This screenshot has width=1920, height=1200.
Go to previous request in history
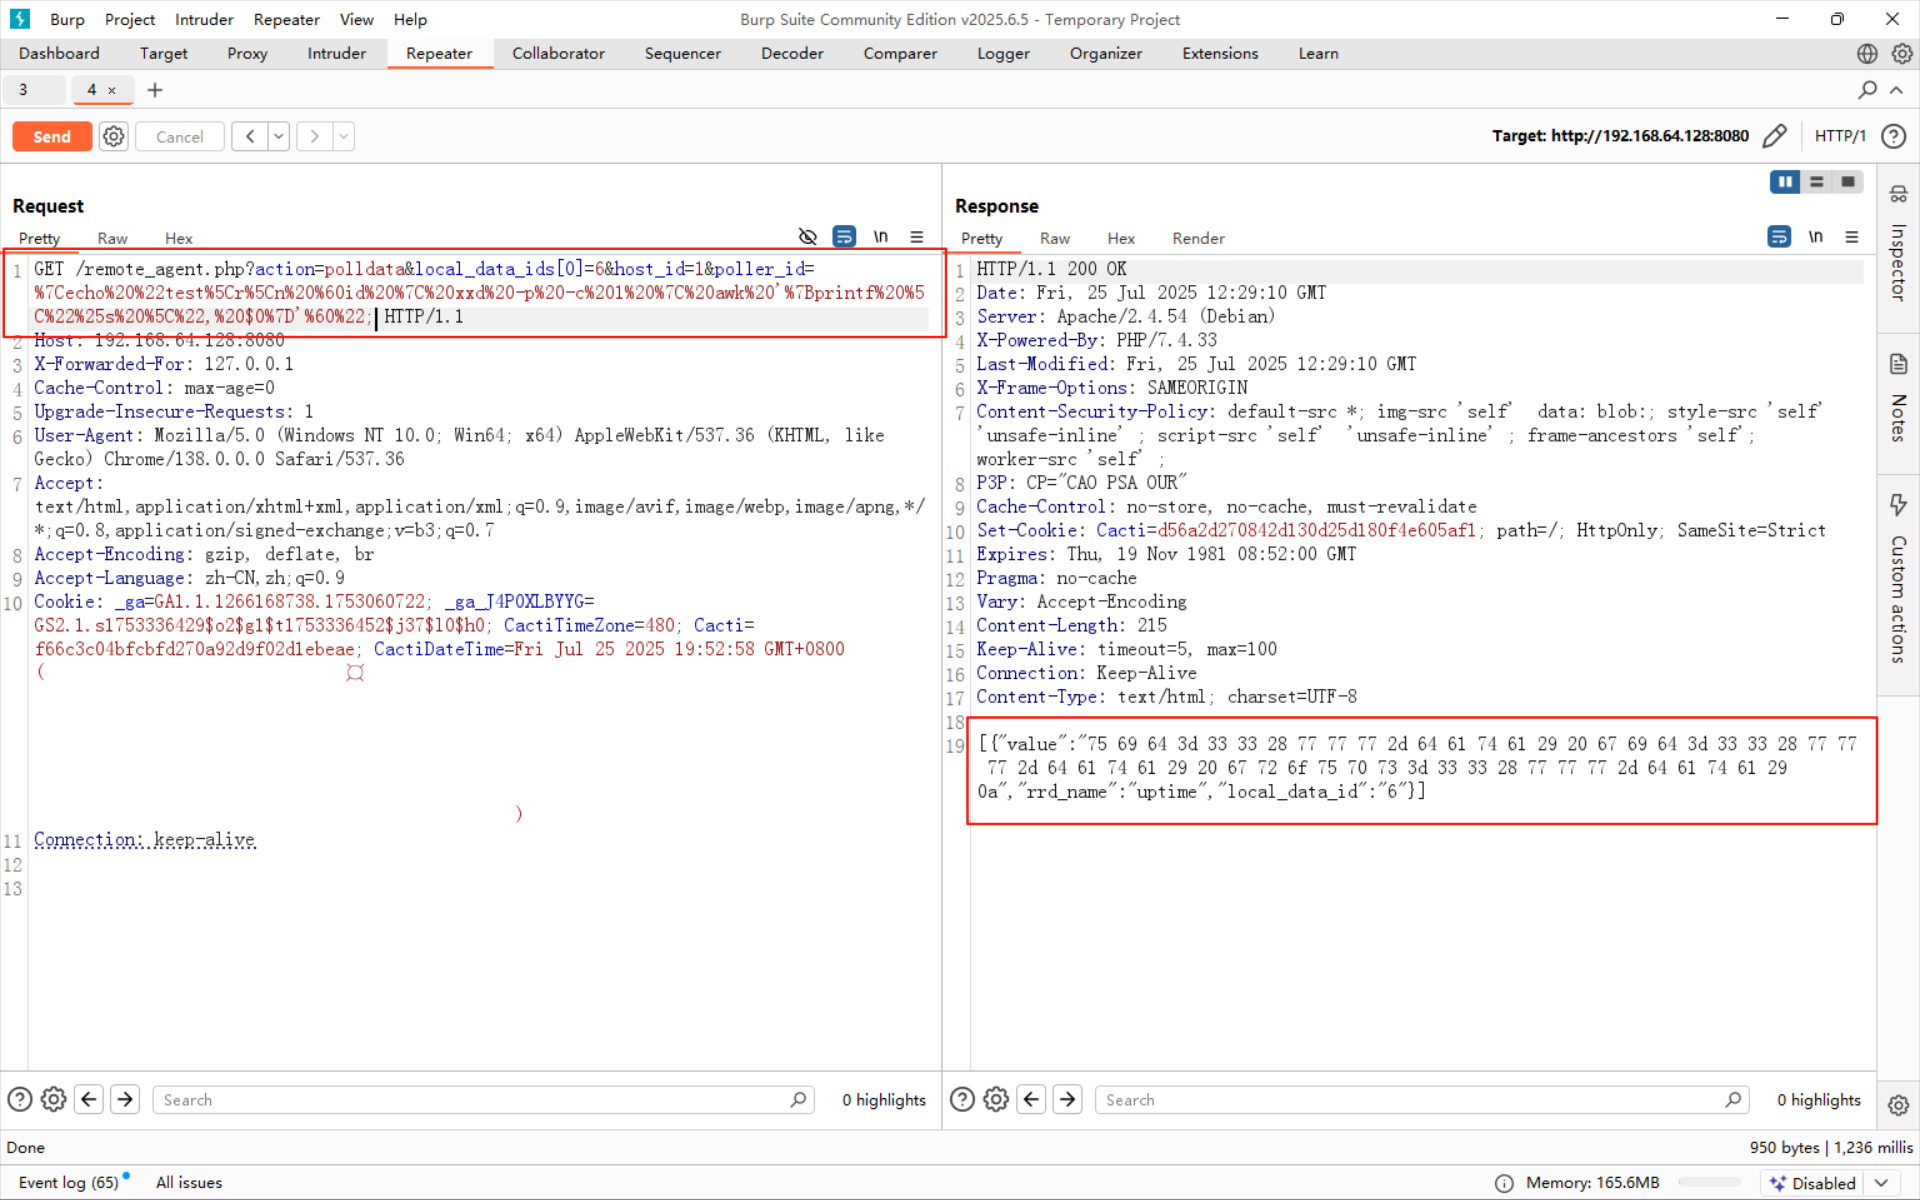point(250,136)
